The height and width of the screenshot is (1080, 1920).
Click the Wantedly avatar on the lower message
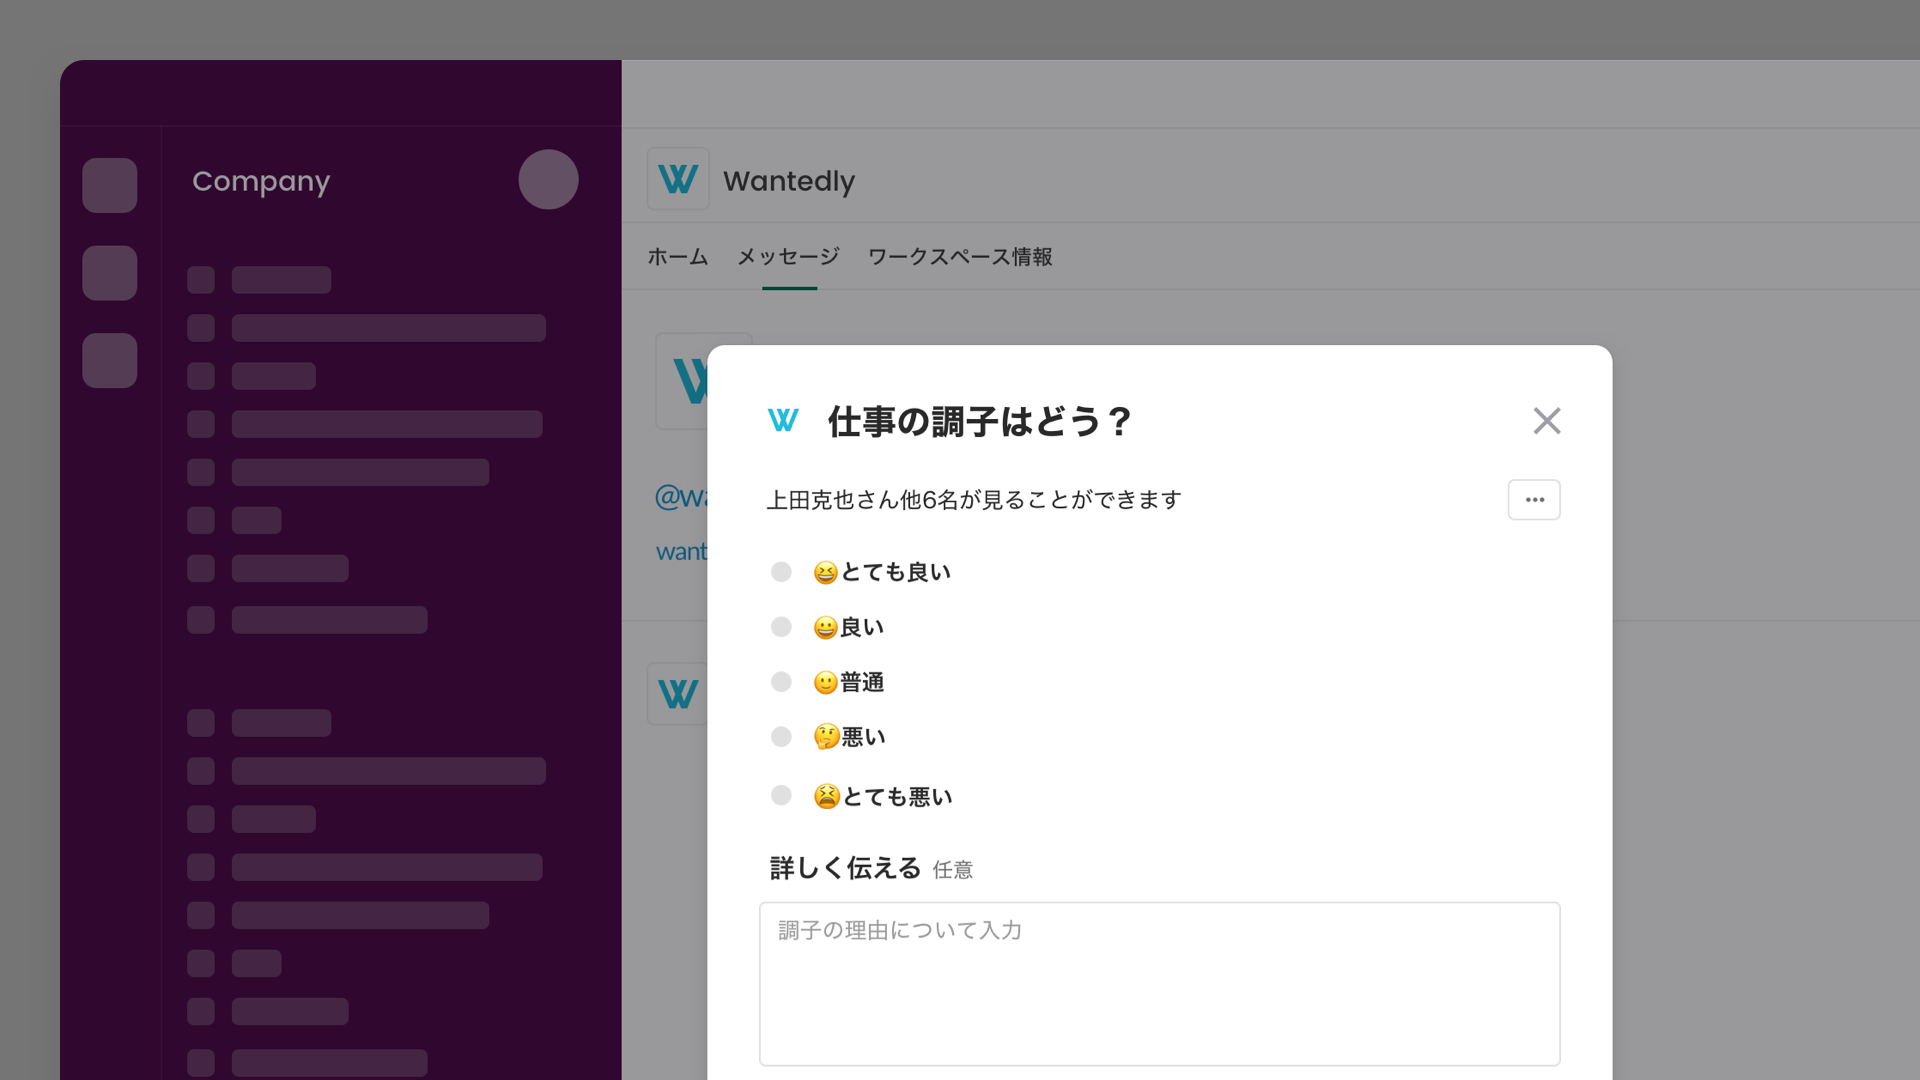tap(678, 693)
